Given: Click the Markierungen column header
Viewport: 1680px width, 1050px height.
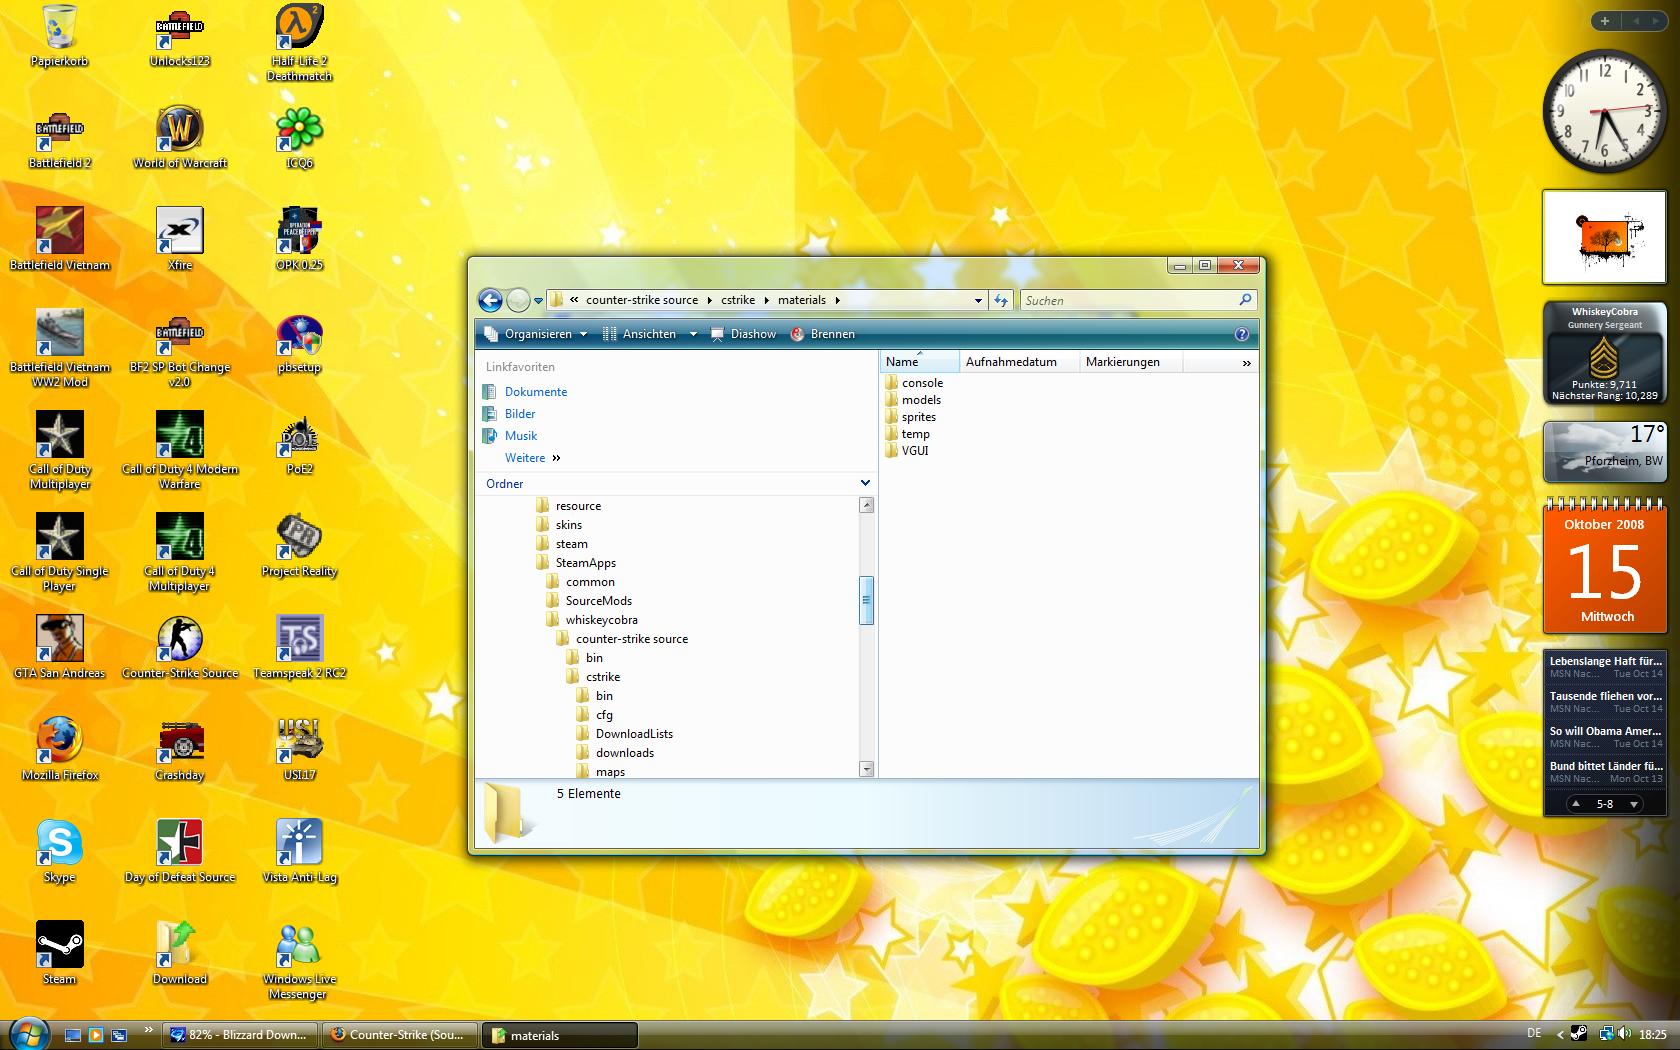Looking at the screenshot, I should [1131, 362].
